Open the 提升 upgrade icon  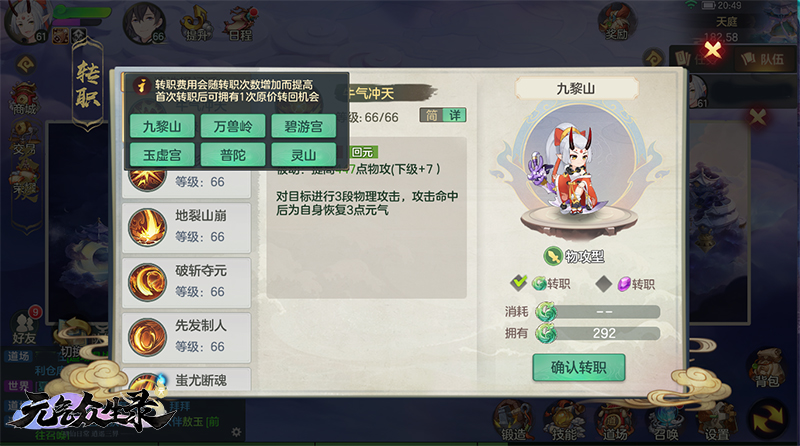[196, 24]
